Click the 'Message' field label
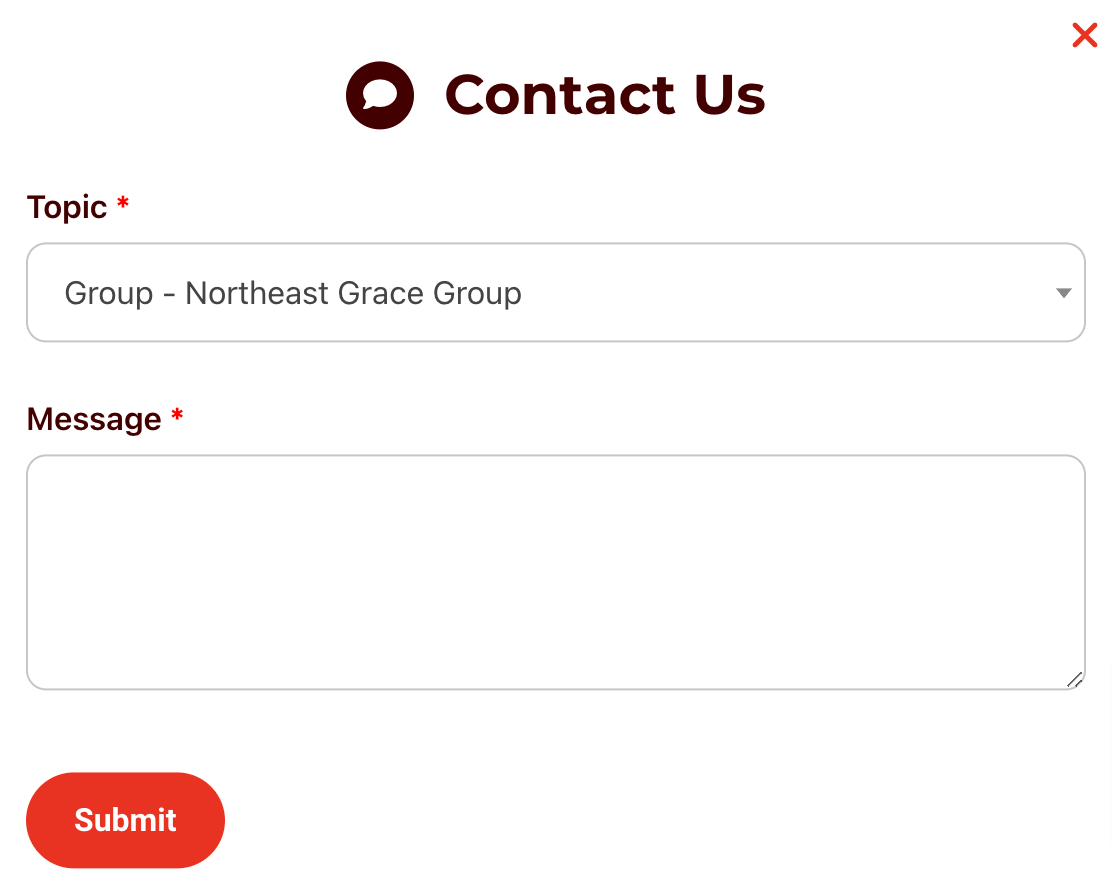The height and width of the screenshot is (896, 1112). pyautogui.click(x=94, y=419)
